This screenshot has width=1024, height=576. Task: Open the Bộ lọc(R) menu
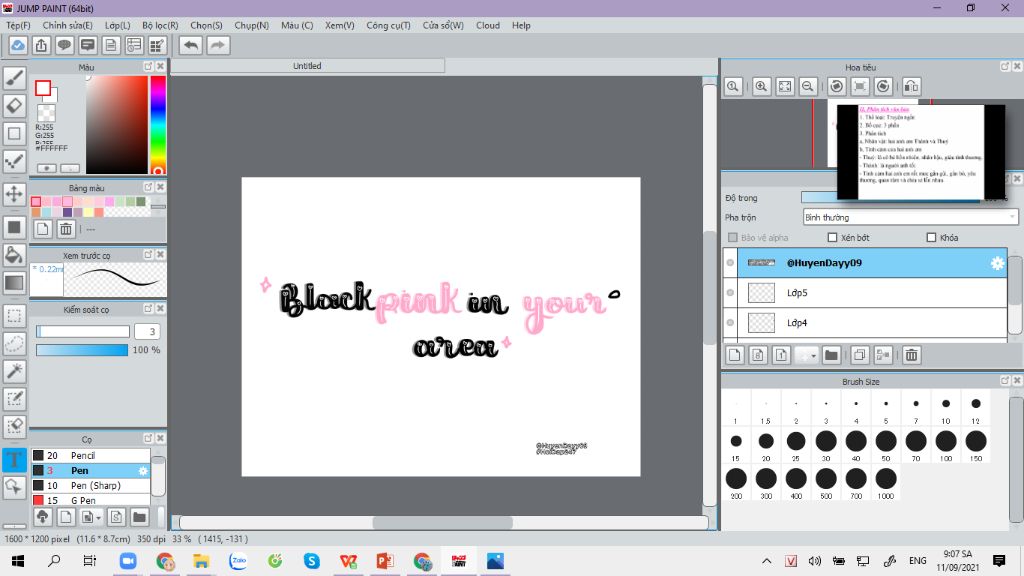click(x=160, y=25)
